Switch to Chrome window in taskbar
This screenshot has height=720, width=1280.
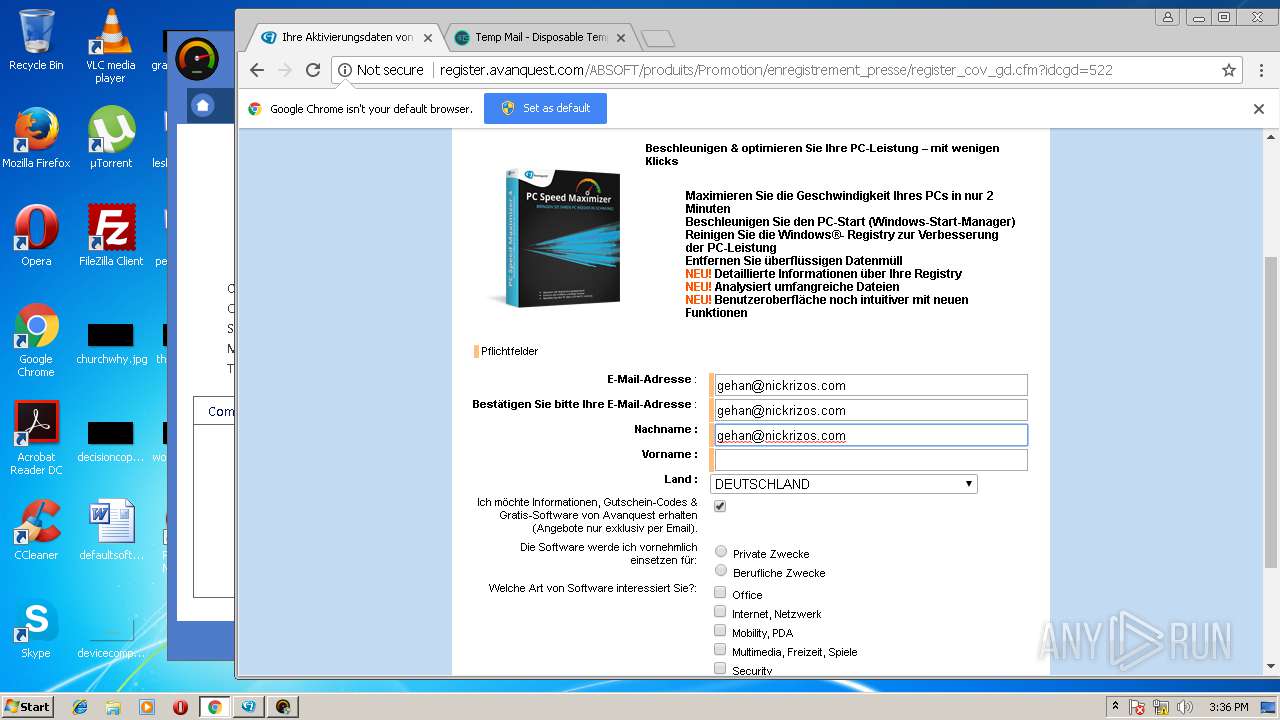coord(214,707)
